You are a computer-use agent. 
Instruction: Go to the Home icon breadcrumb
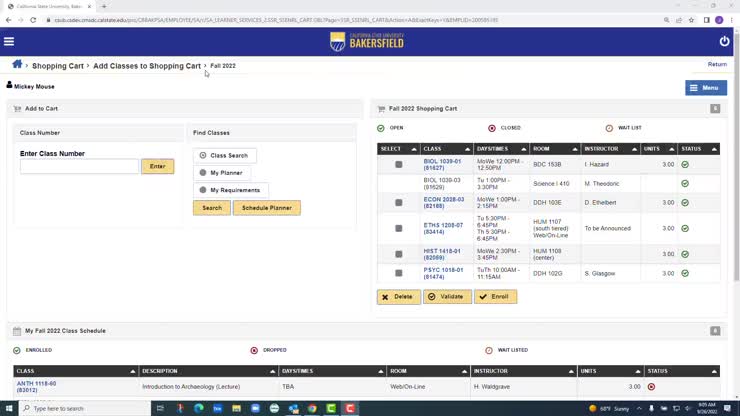17,64
